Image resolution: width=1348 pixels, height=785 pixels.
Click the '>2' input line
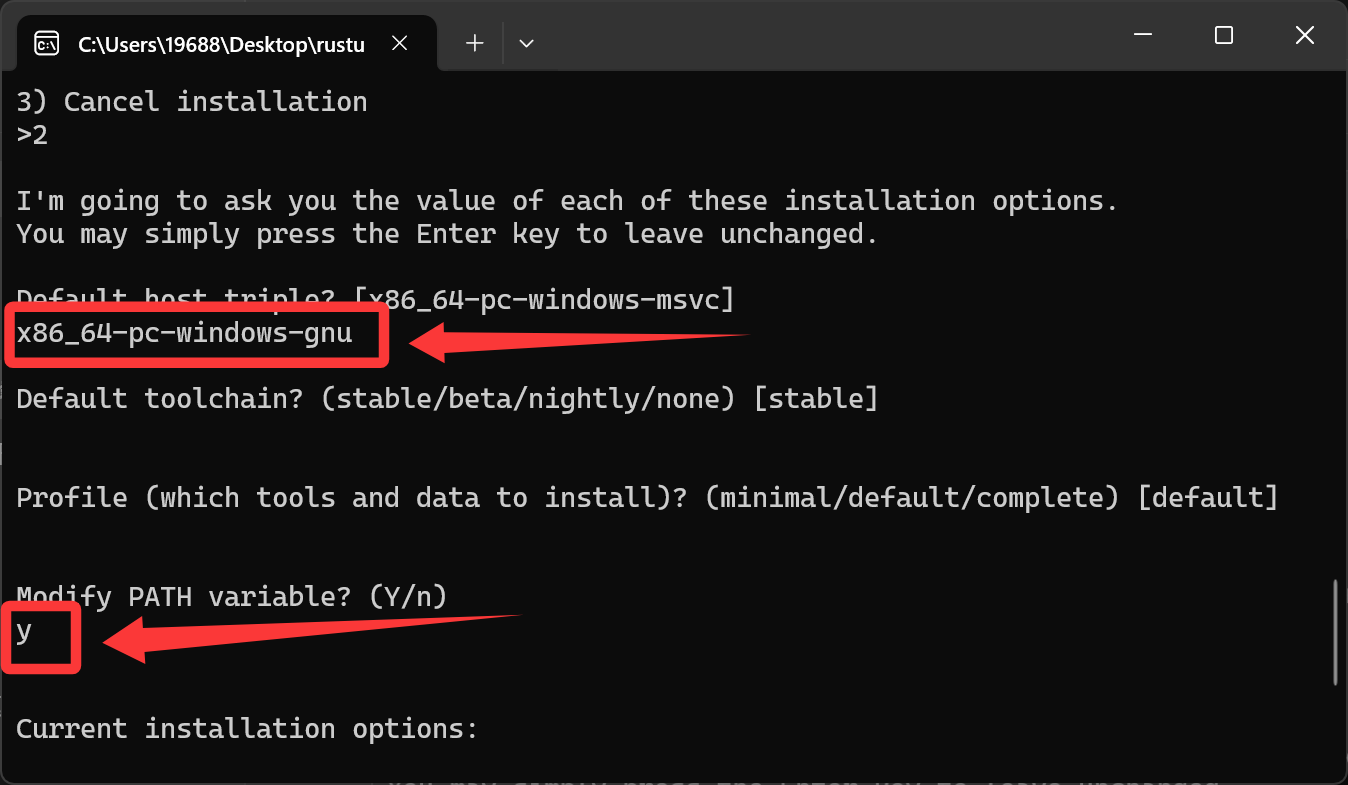click(32, 135)
